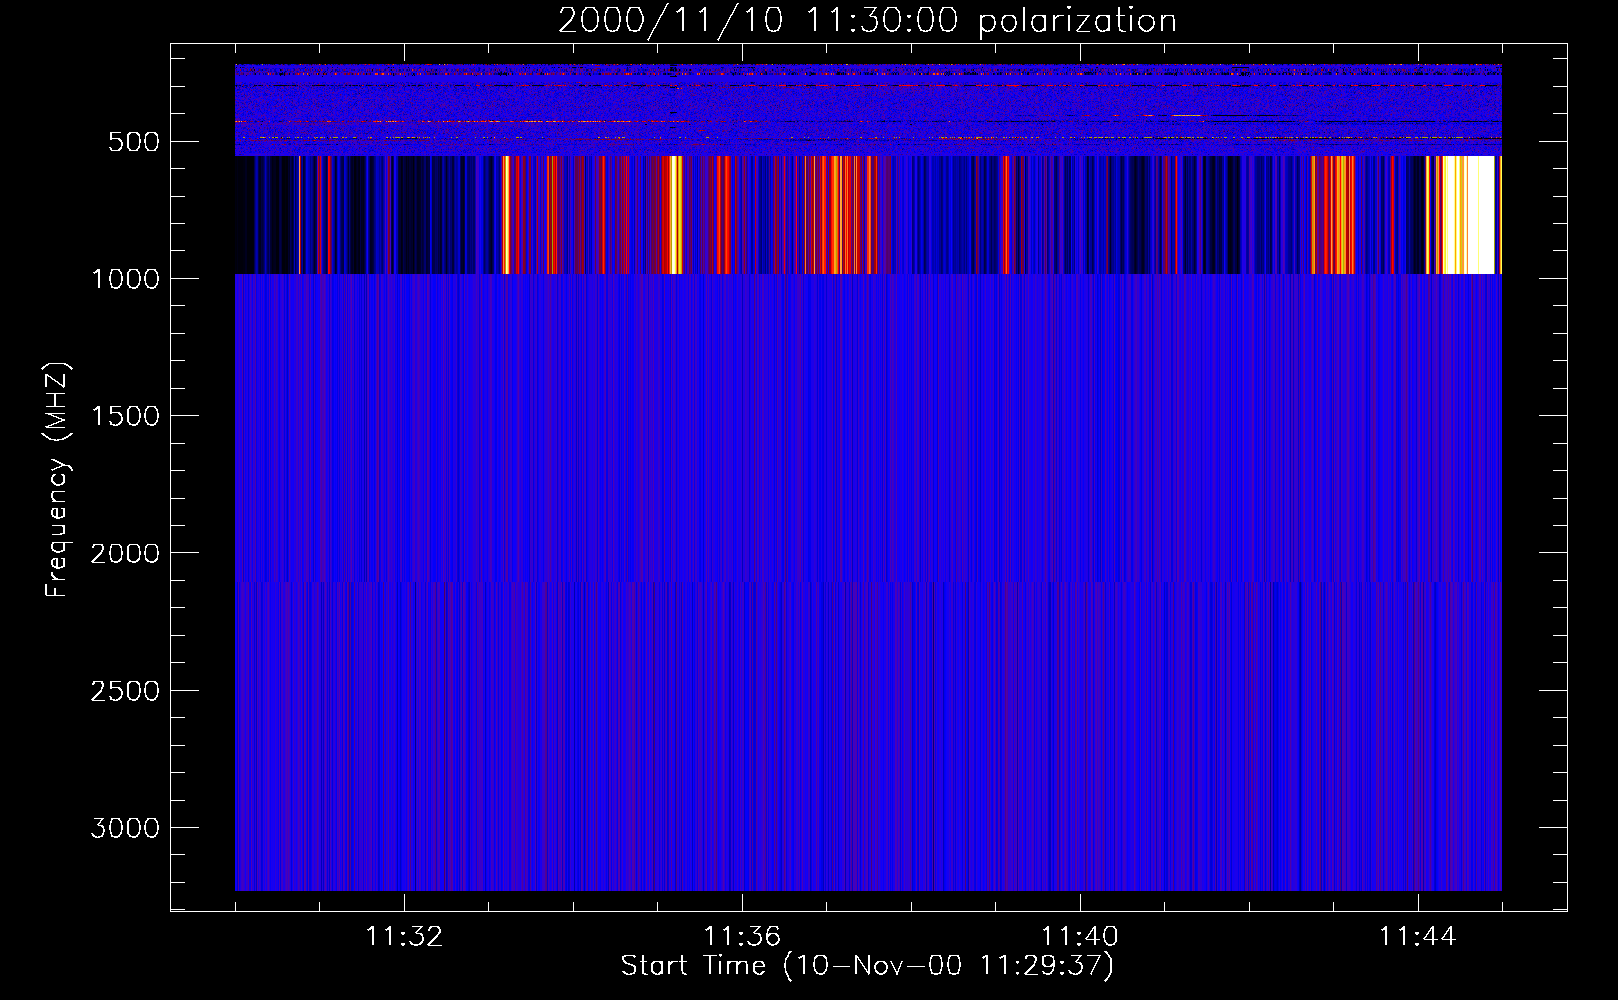The image size is (1618, 1000).
Task: Click the 3000 frequency tick label
Action: [125, 828]
